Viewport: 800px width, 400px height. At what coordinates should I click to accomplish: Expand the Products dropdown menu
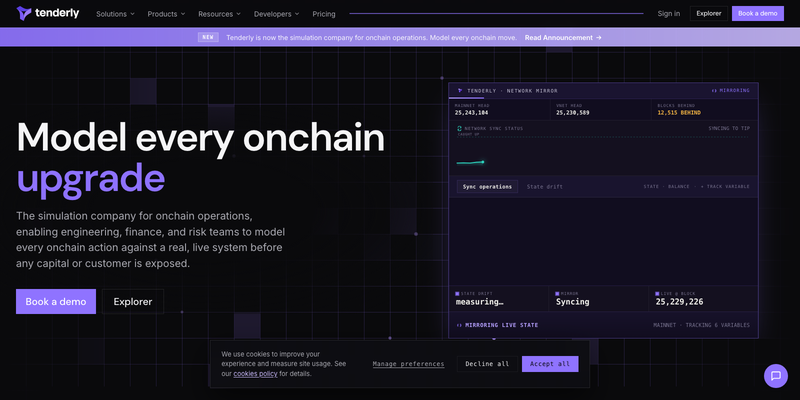[166, 14]
